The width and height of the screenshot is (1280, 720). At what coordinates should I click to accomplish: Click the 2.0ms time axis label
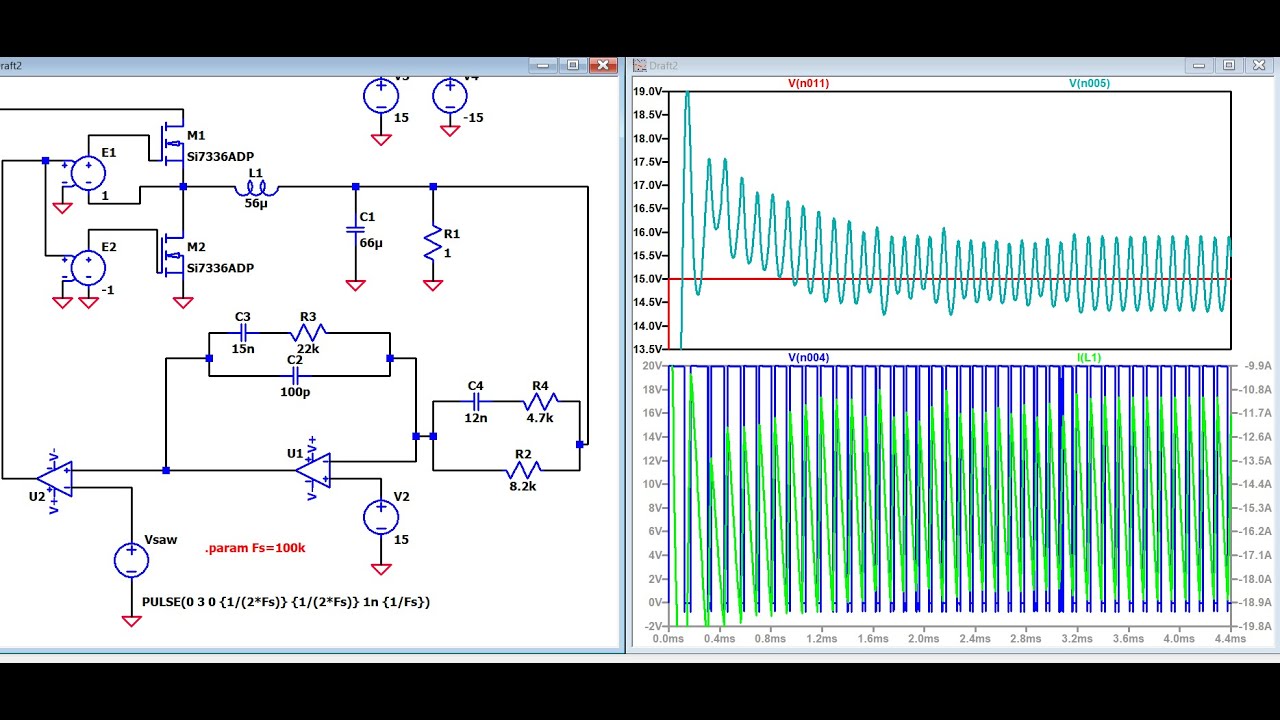click(923, 638)
